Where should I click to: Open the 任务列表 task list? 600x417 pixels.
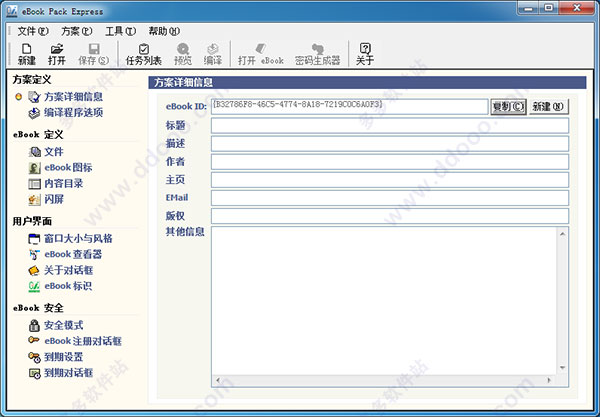click(x=143, y=54)
